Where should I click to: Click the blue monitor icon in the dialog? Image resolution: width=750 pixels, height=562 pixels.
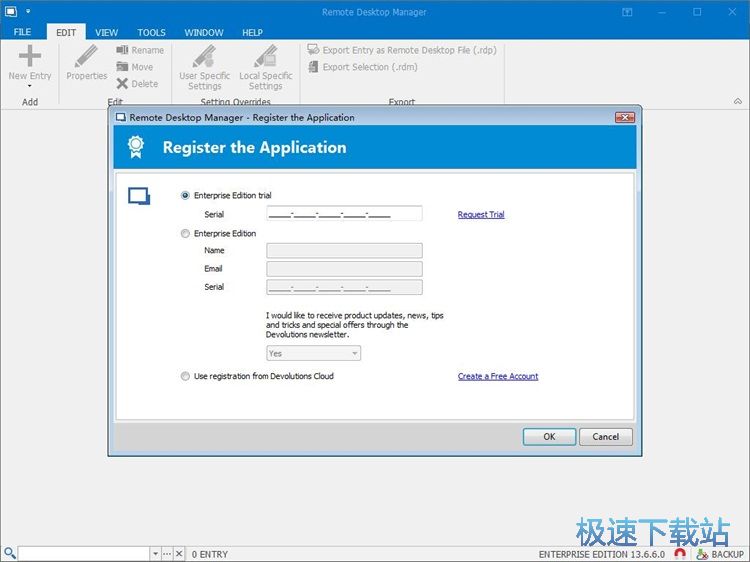139,196
